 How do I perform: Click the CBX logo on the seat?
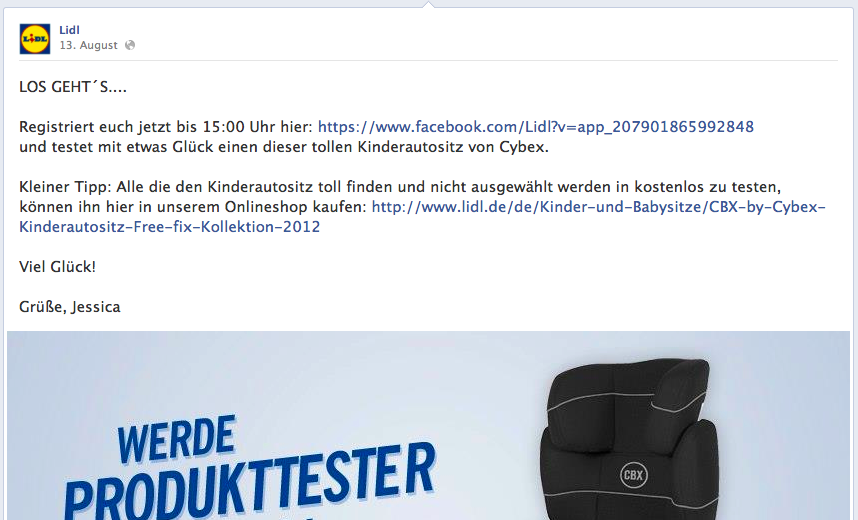[x=634, y=475]
